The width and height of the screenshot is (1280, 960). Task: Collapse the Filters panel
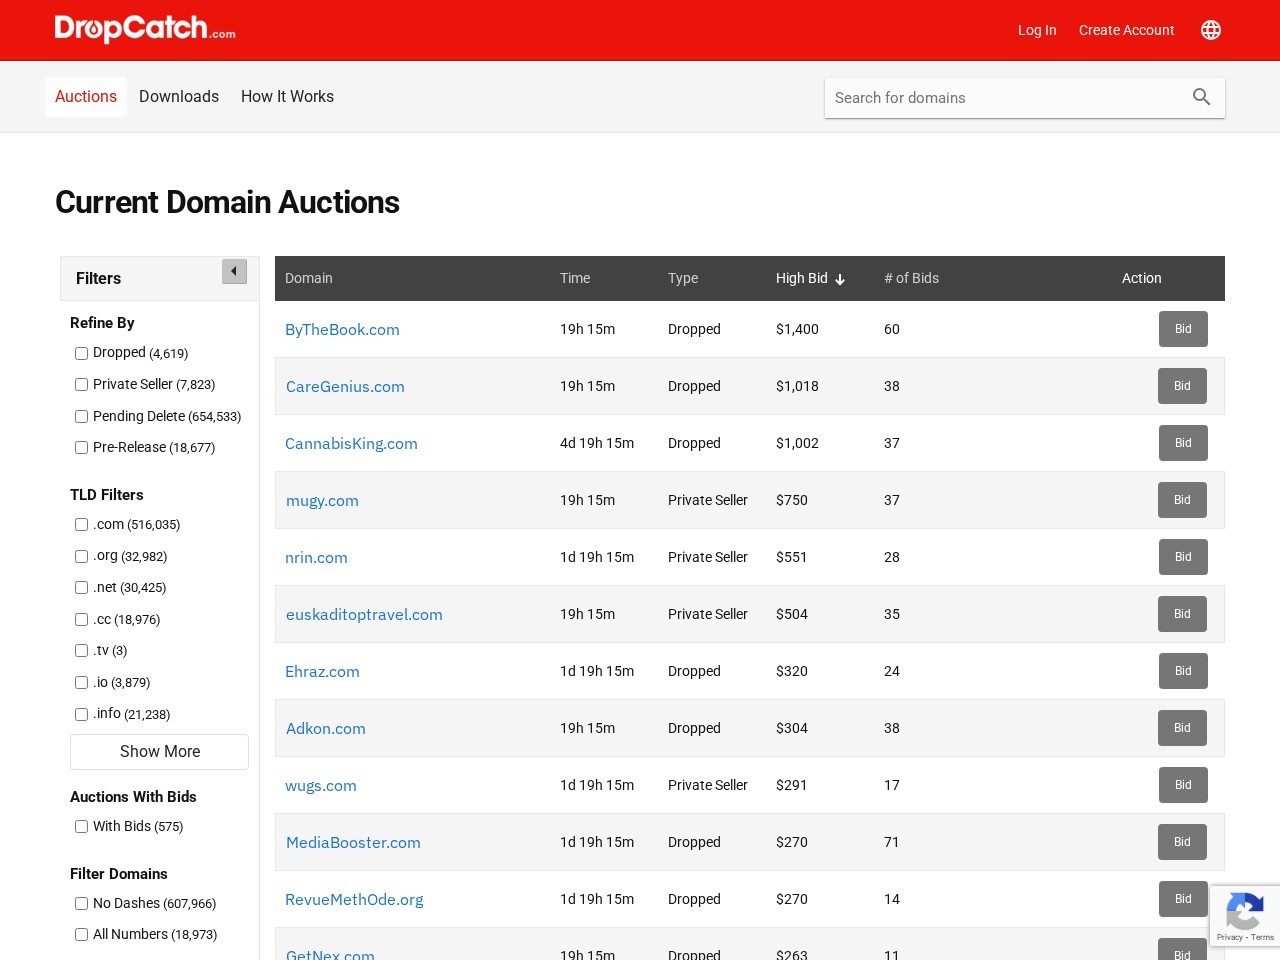tap(234, 271)
